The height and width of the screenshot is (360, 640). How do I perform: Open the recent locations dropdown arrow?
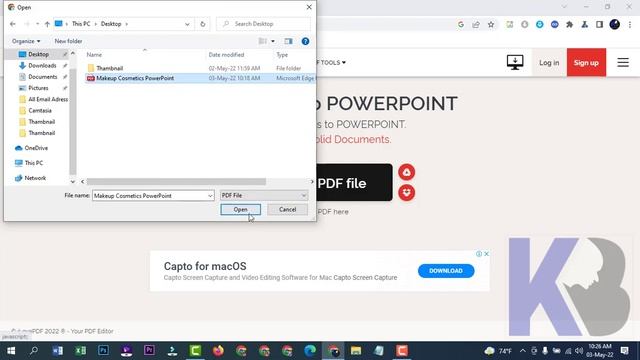tap(37, 24)
